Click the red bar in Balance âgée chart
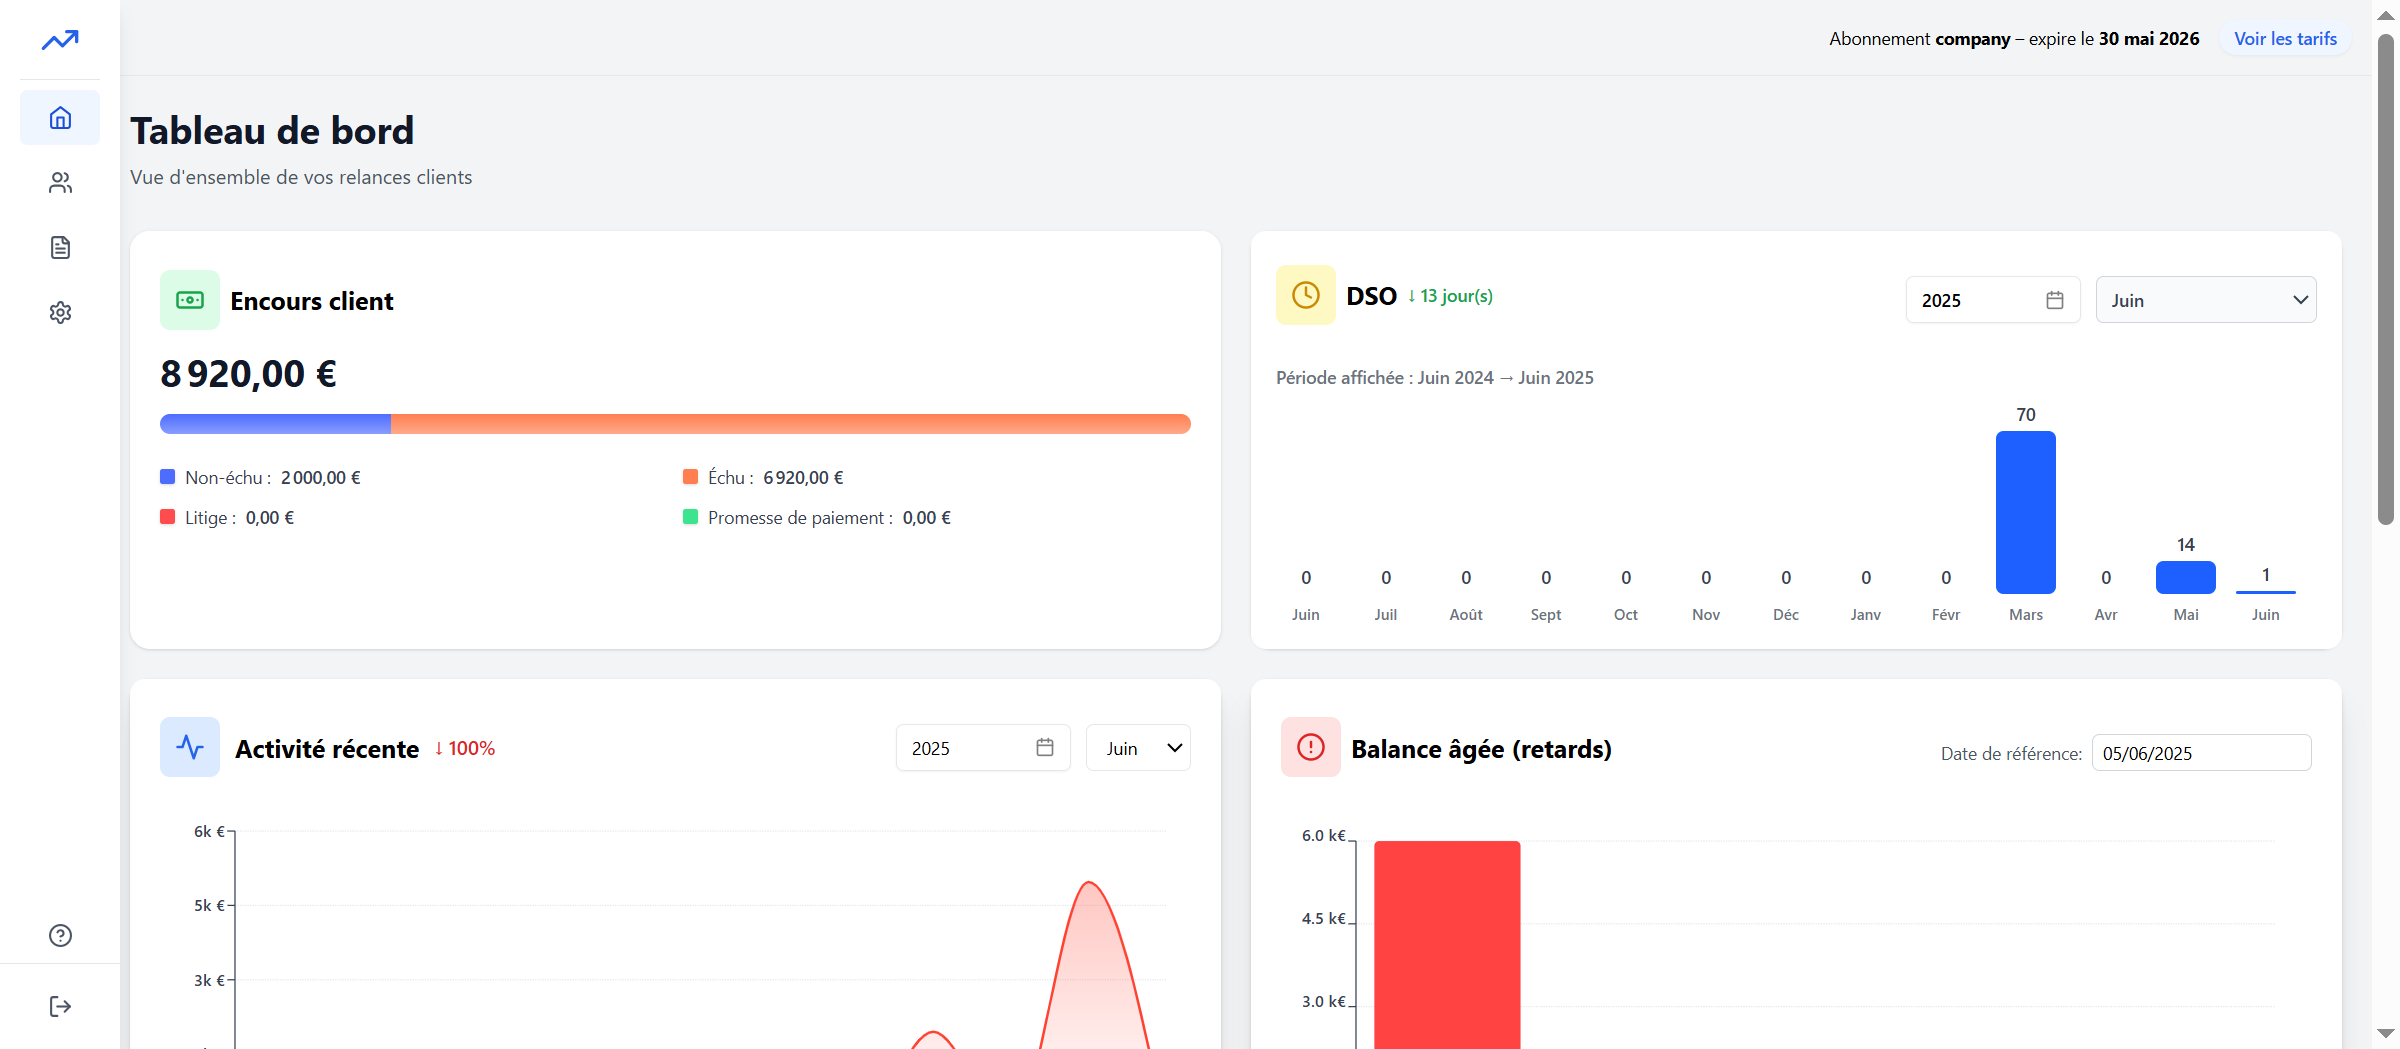The height and width of the screenshot is (1049, 2400). click(x=1447, y=945)
